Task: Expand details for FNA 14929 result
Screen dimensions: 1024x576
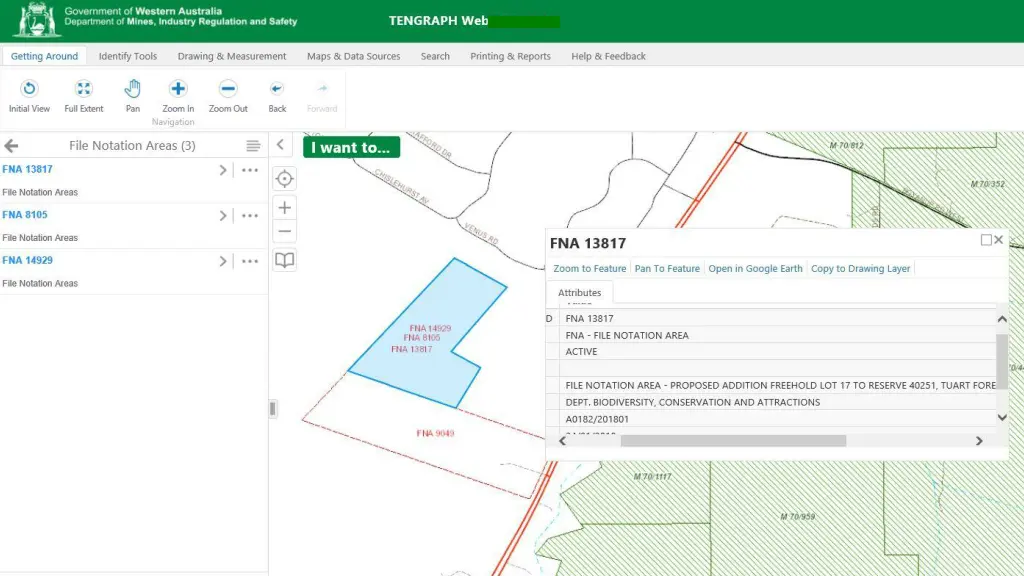Action: click(223, 261)
